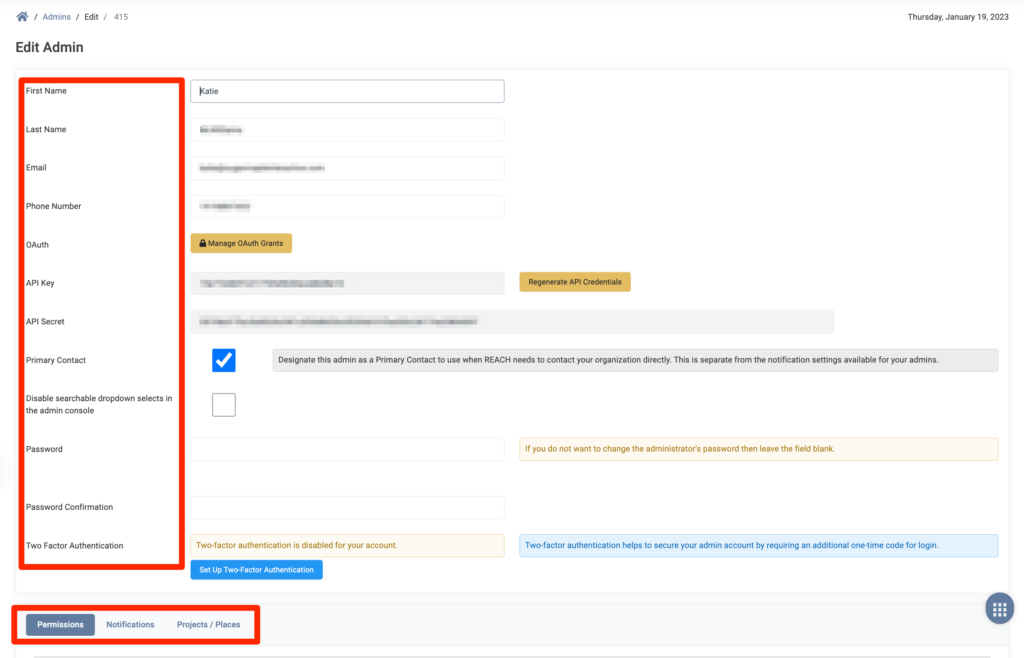Switch to the Permissions tab
Viewport: 1024px width, 658px height.
[60, 625]
